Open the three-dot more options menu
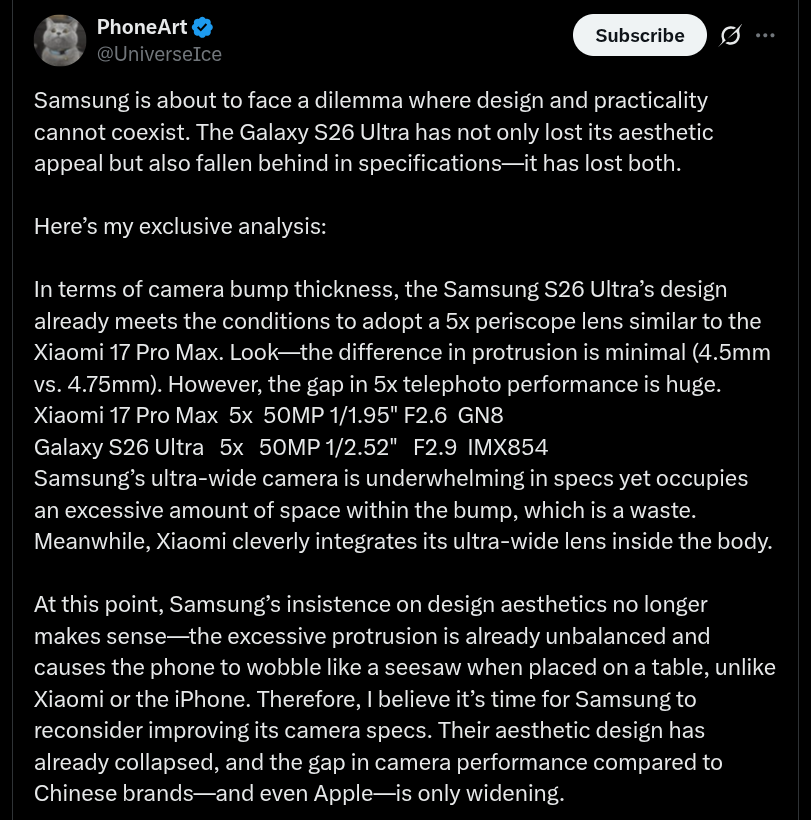The height and width of the screenshot is (820, 811). click(765, 35)
